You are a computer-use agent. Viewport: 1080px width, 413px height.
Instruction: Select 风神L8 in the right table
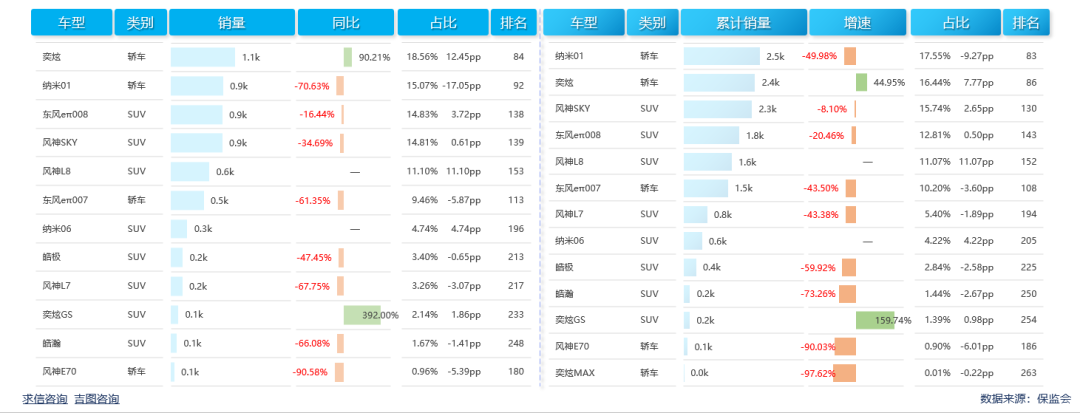click(x=572, y=161)
